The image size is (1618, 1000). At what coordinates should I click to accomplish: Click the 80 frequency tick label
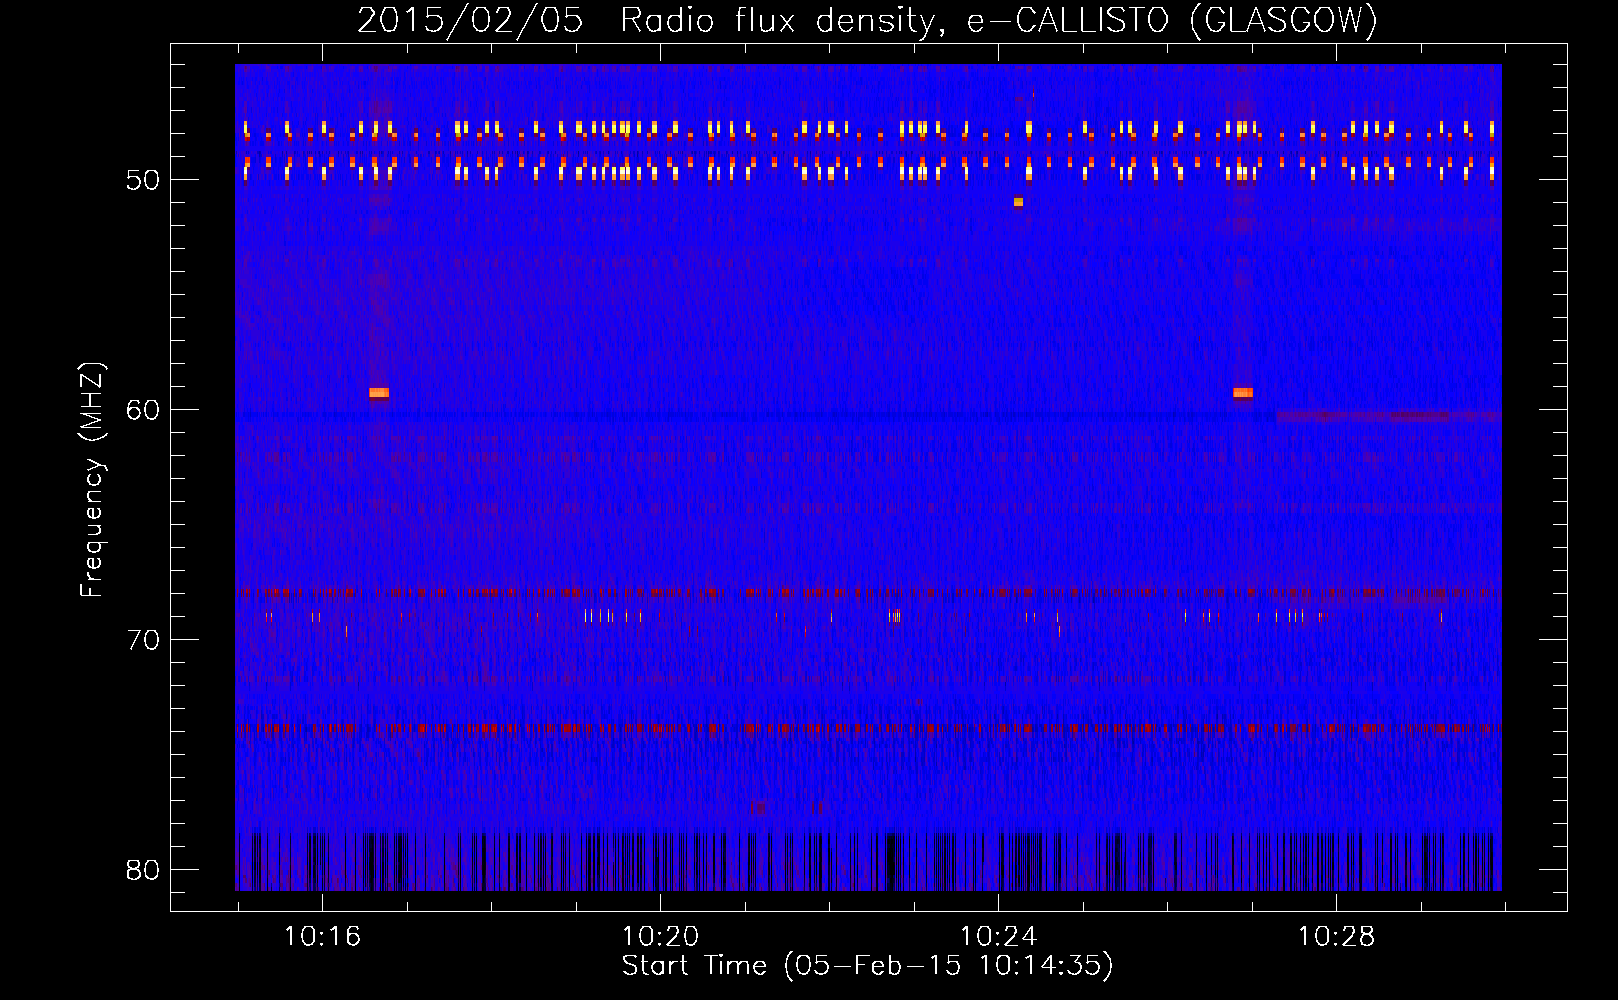(x=143, y=870)
